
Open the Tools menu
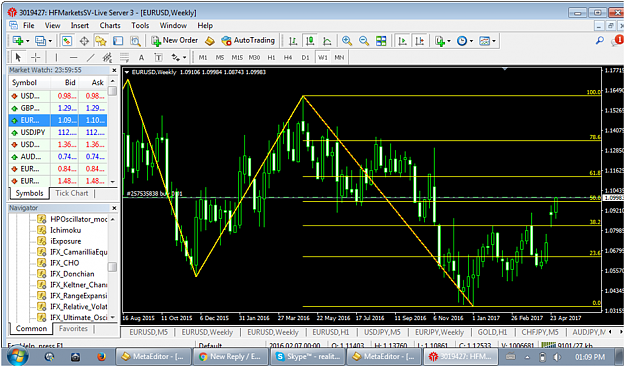pyautogui.click(x=140, y=26)
